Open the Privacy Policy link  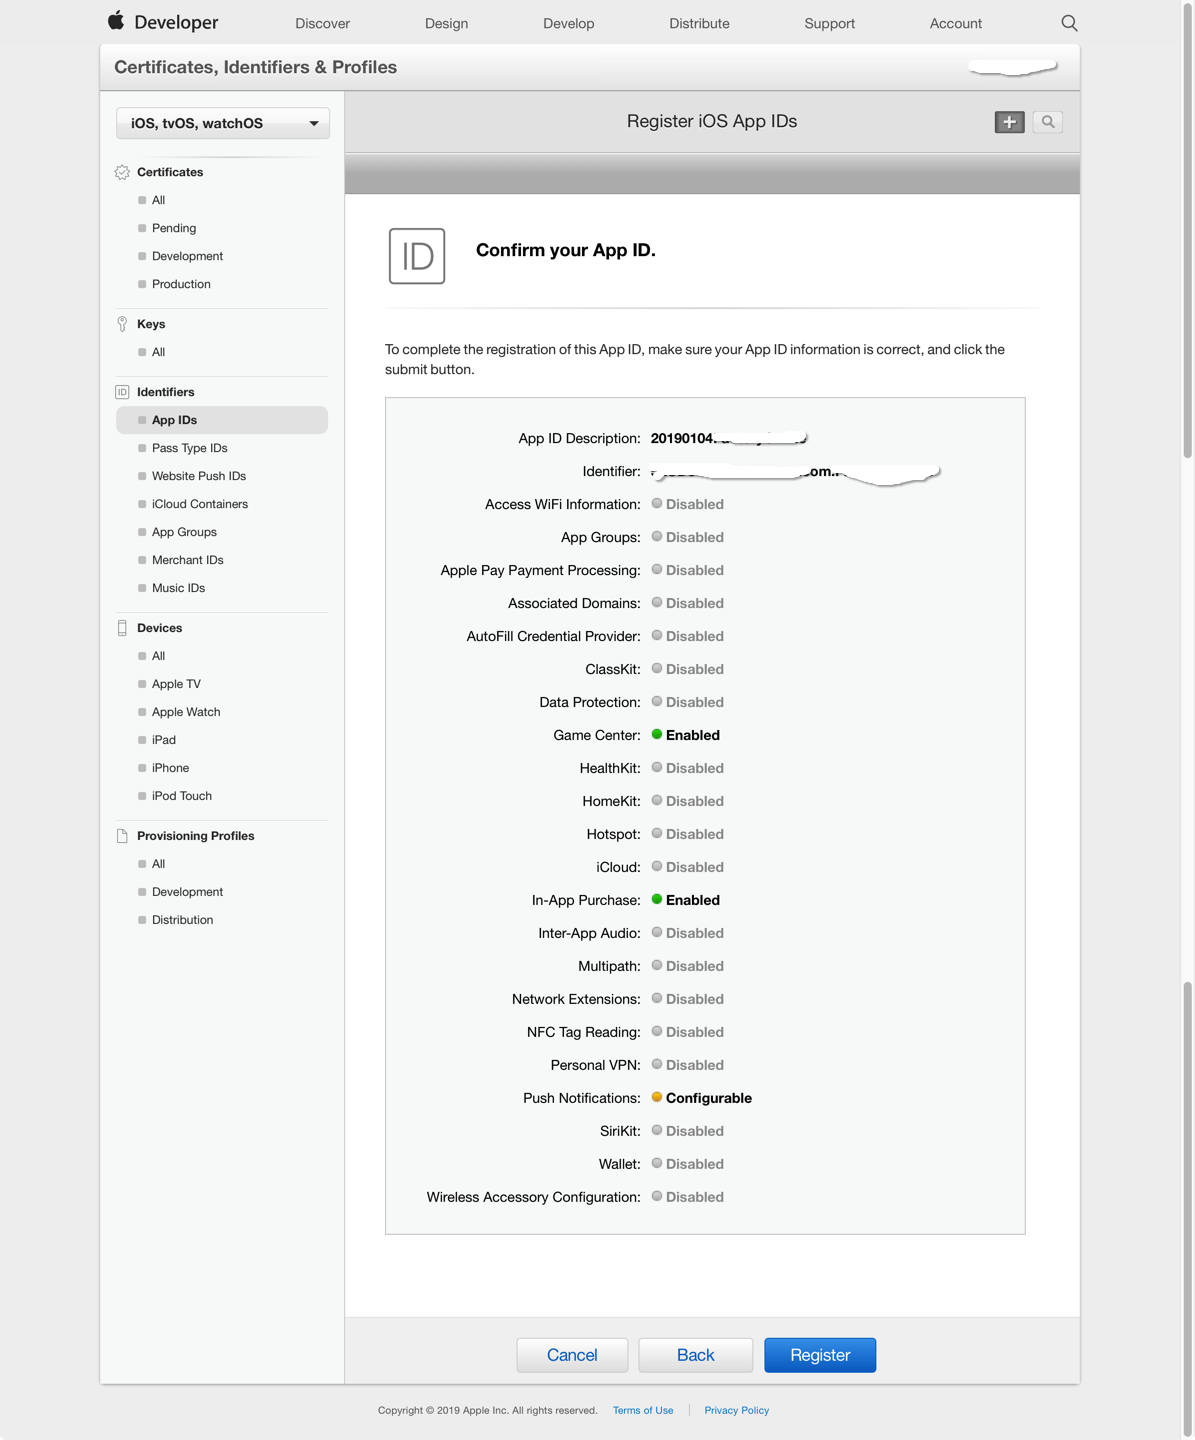click(x=736, y=1410)
